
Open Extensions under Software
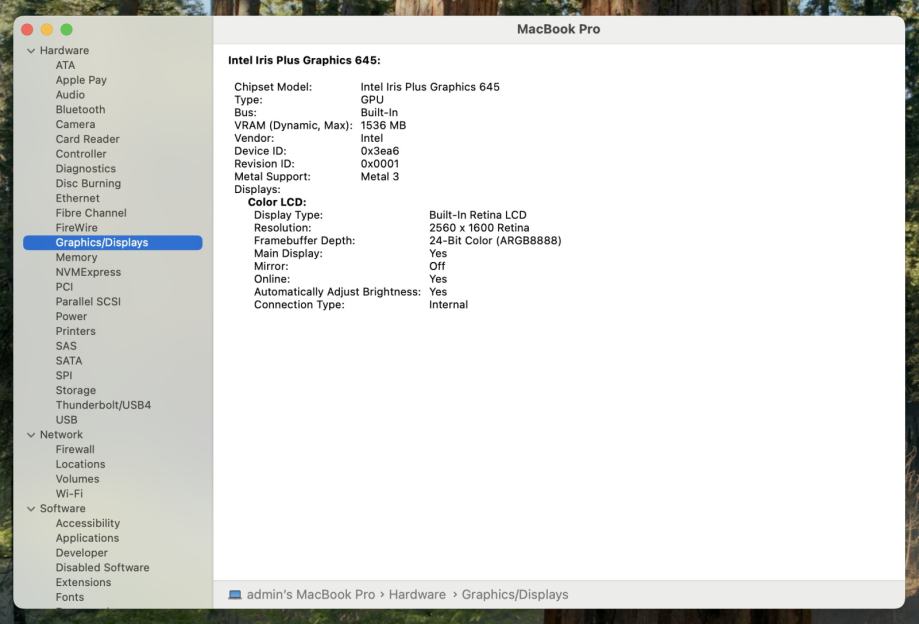pos(83,582)
